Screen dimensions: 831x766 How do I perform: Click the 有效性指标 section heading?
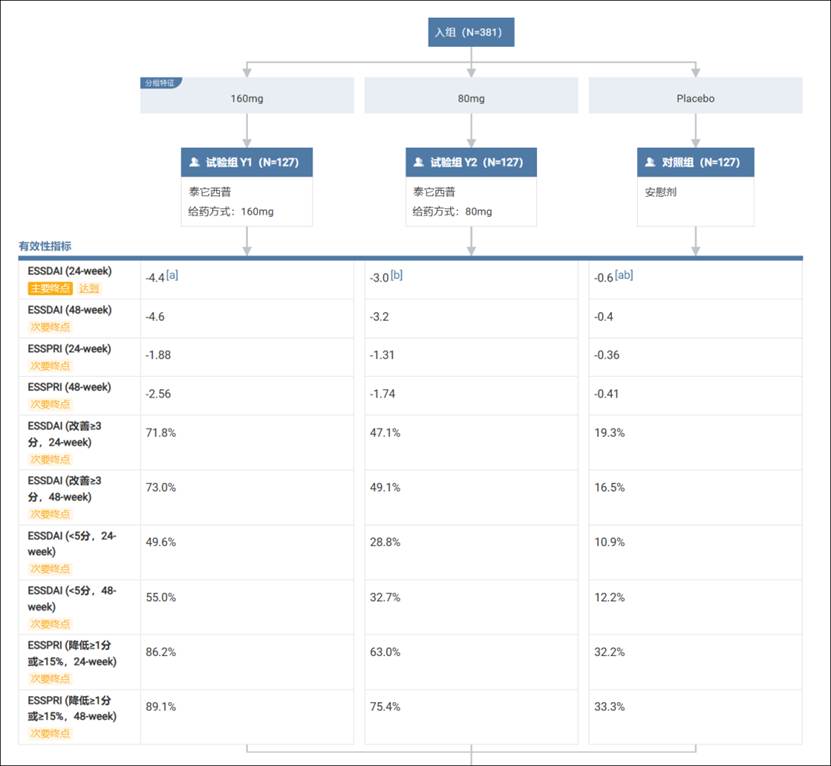(45, 246)
